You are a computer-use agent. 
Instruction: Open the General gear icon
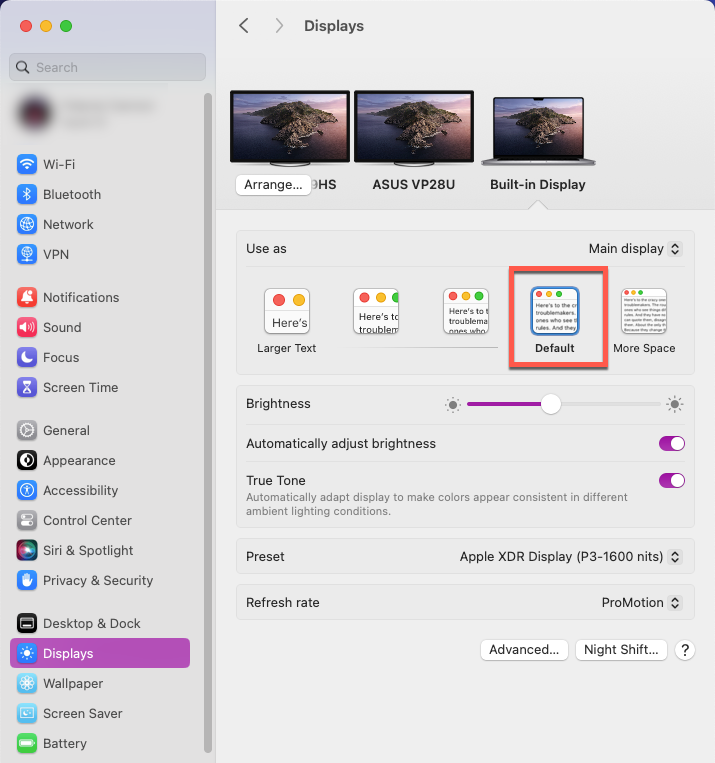(x=27, y=431)
